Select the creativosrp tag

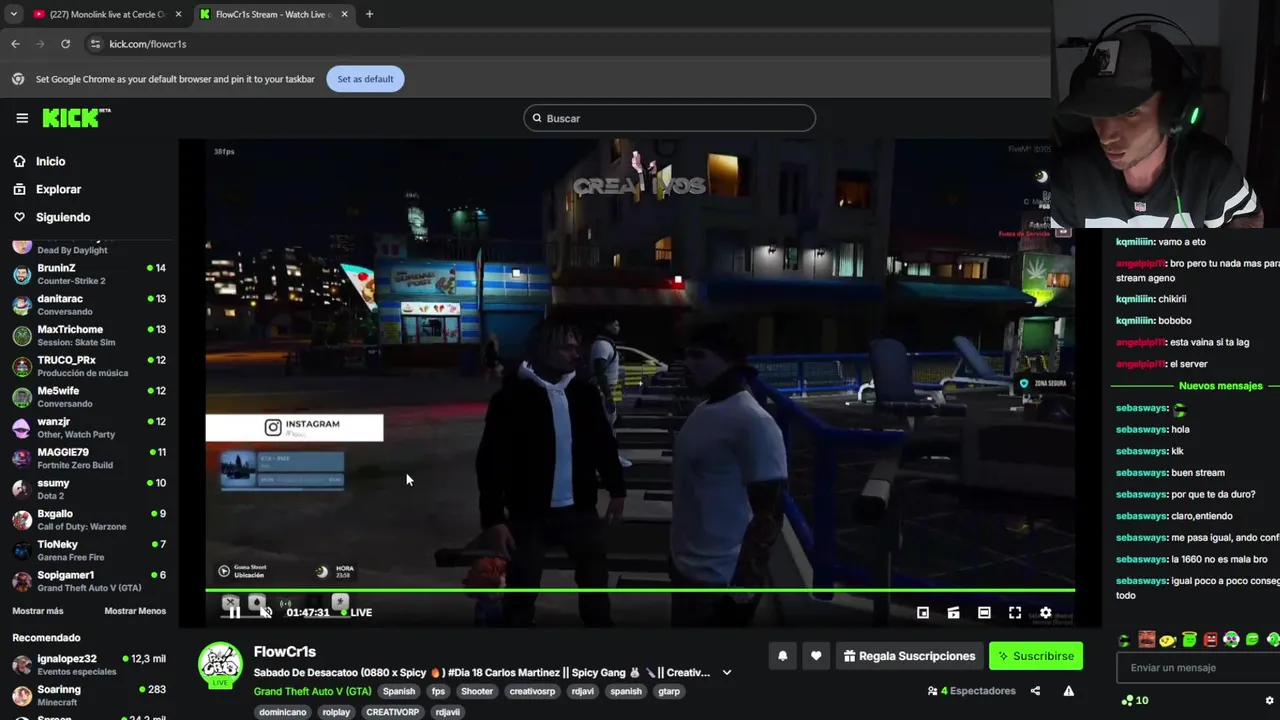click(532, 691)
